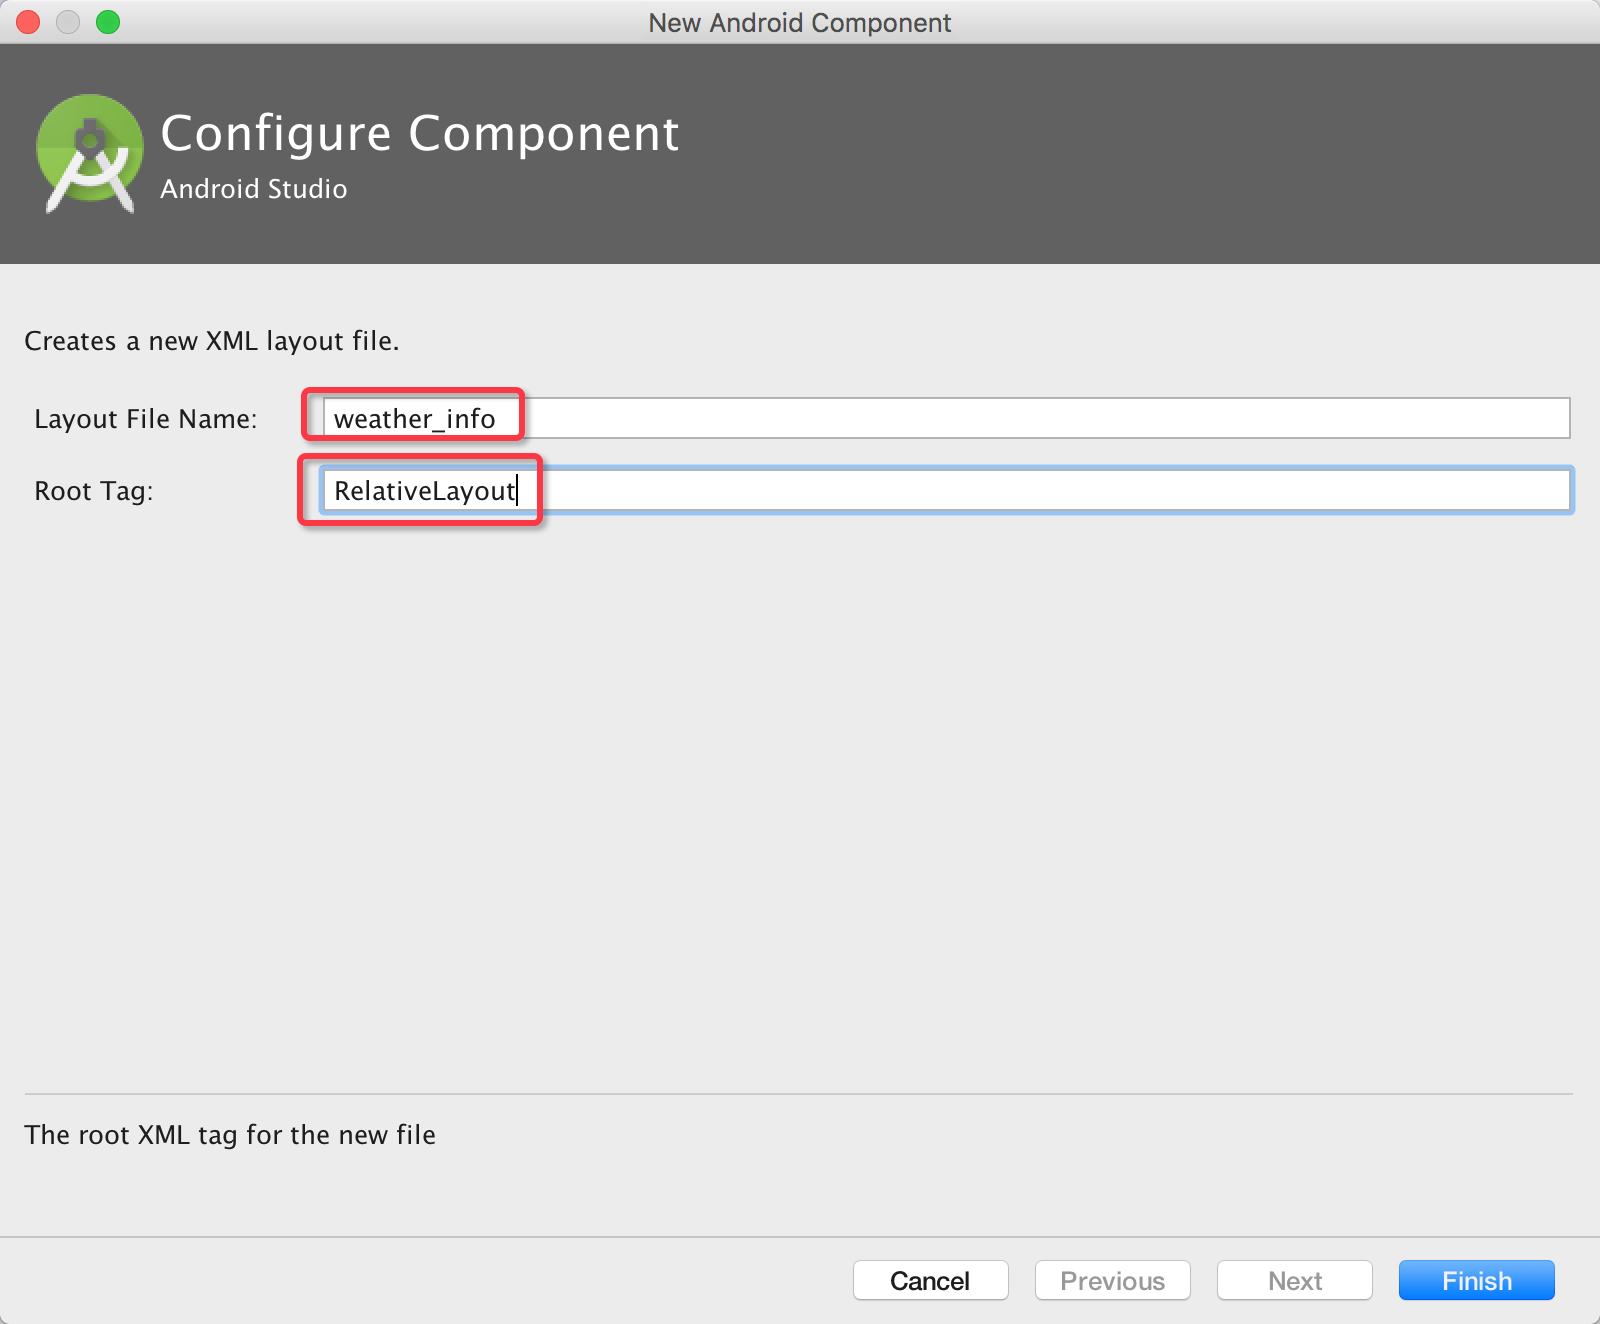Go back with the Previous button
The height and width of the screenshot is (1324, 1600).
point(1112,1280)
